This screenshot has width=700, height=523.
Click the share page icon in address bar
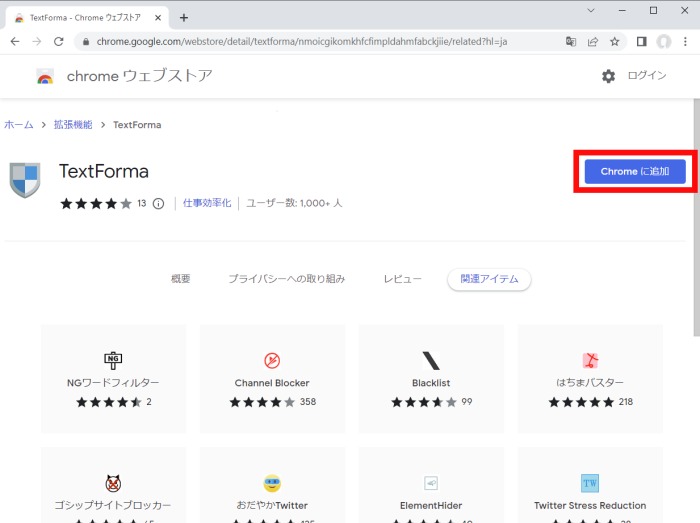[x=593, y=42]
